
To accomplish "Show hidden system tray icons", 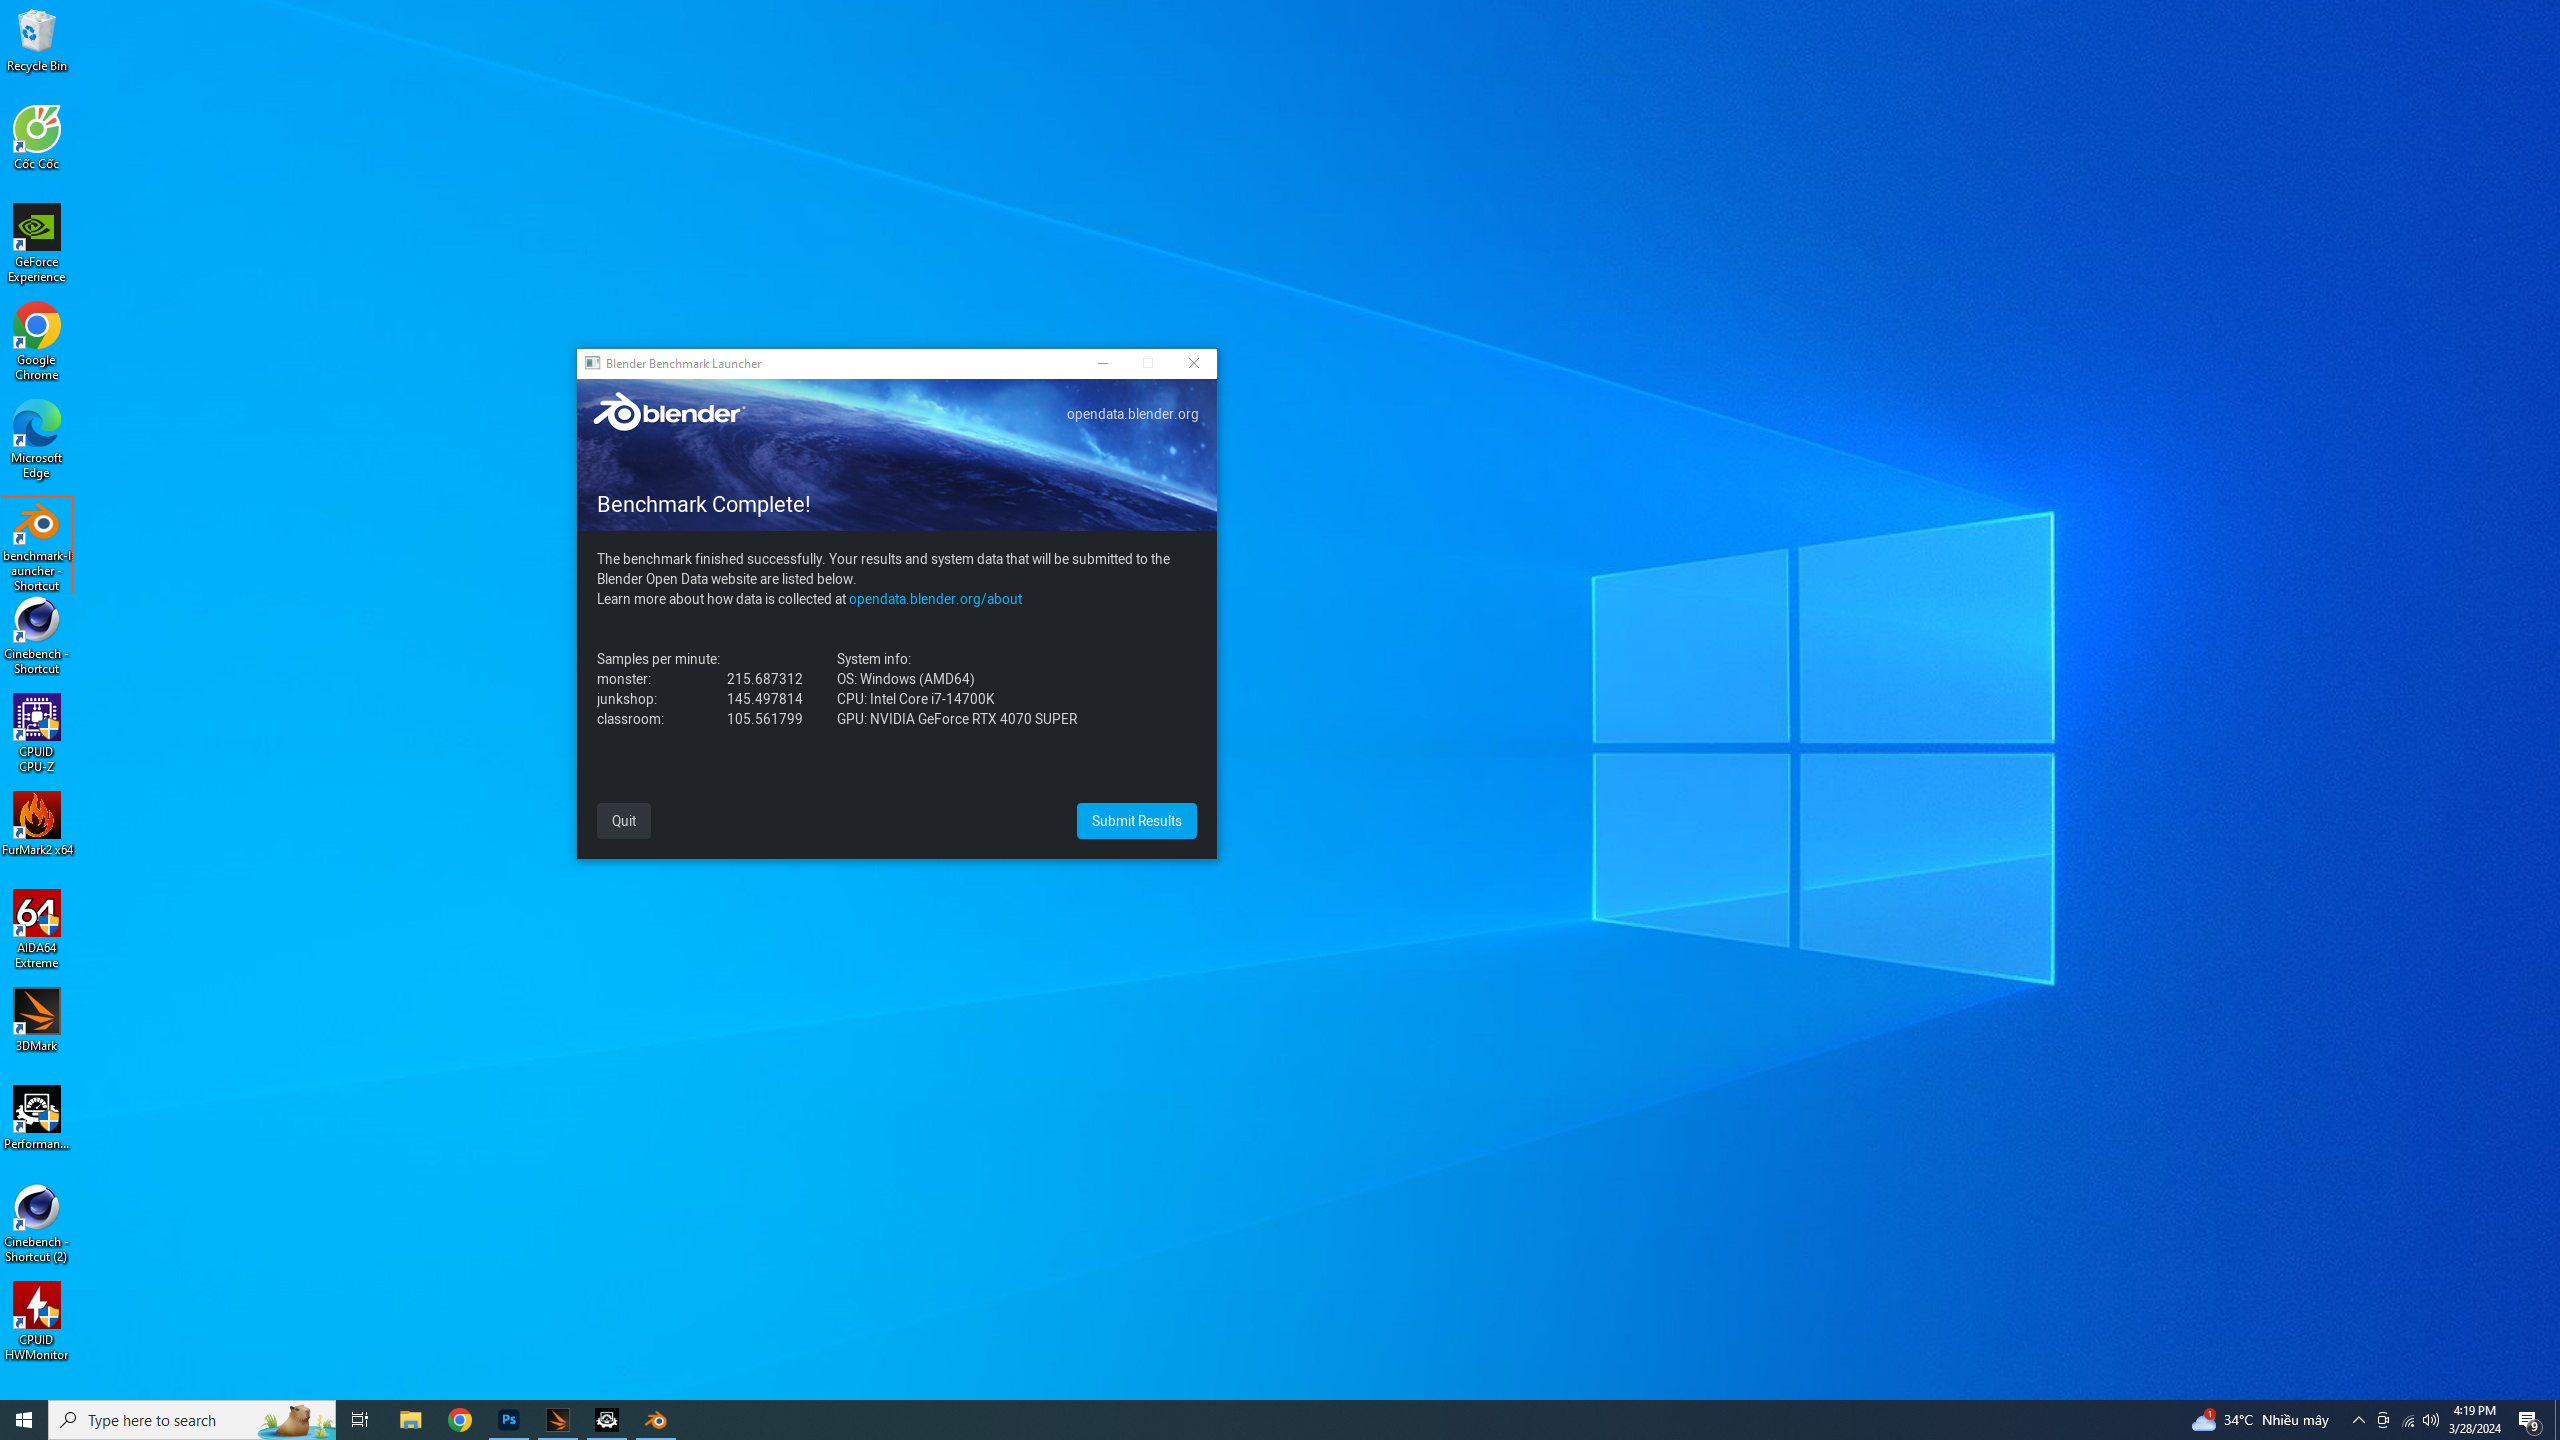I will 2359,1420.
